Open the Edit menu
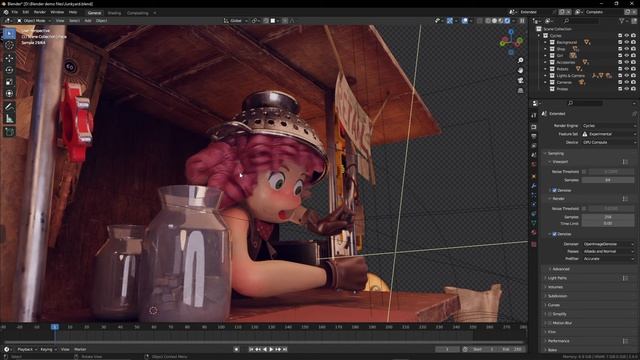Screen dimensions: 640x360 [26, 12]
